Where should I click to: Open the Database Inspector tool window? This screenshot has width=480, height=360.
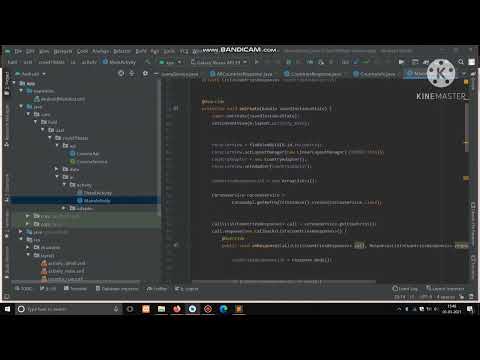point(117,289)
